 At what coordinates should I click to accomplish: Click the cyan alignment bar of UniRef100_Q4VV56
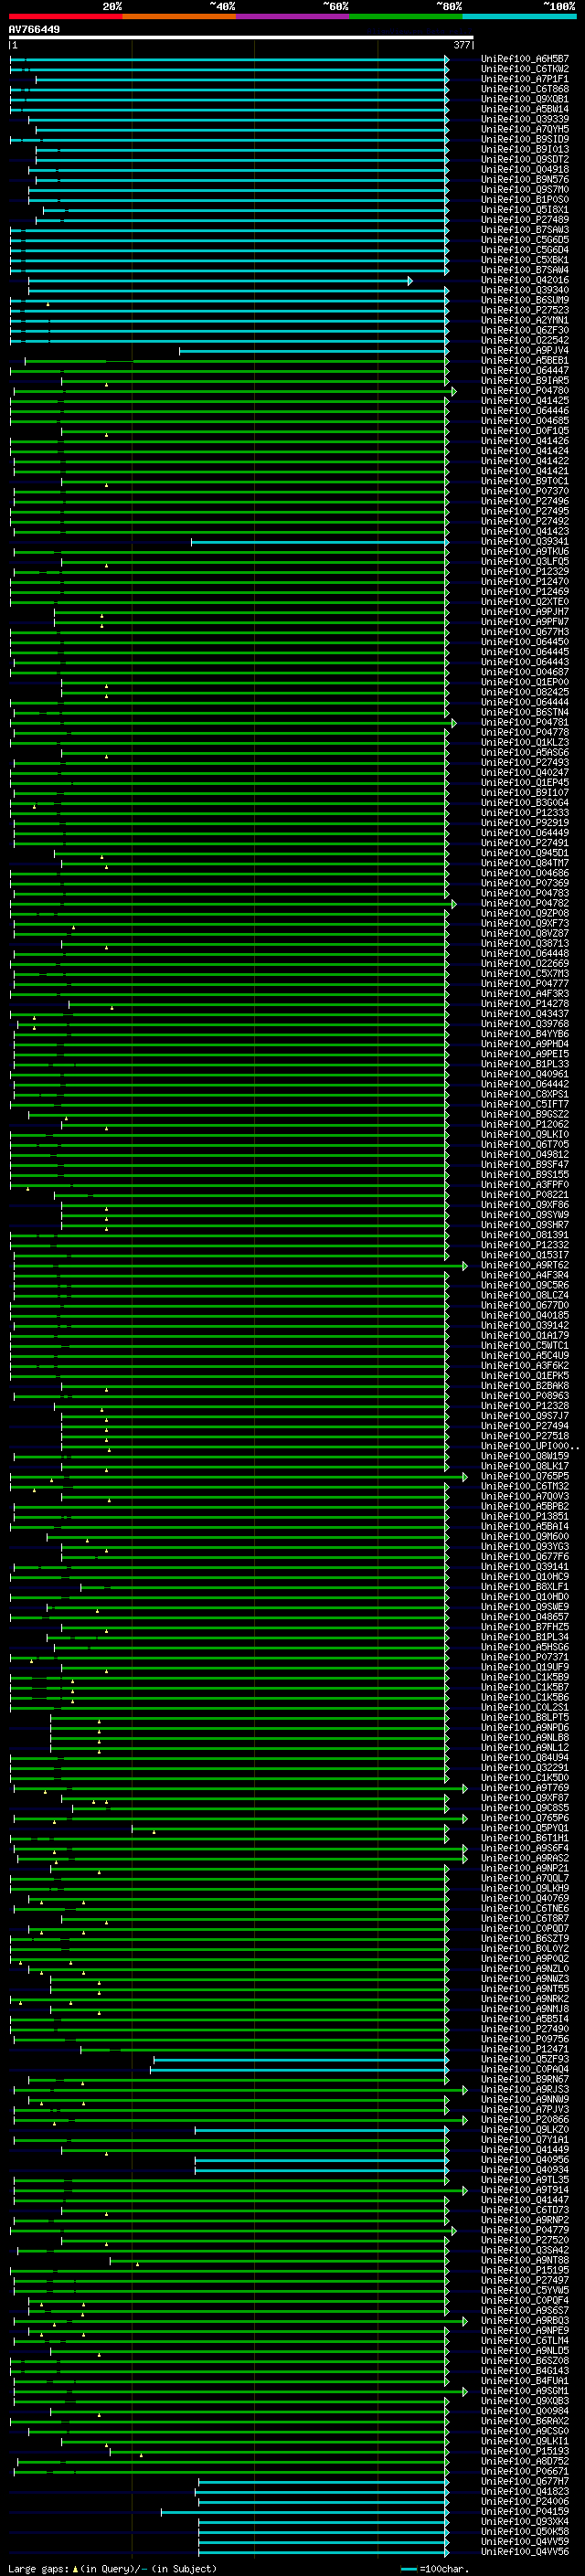coord(324,2552)
